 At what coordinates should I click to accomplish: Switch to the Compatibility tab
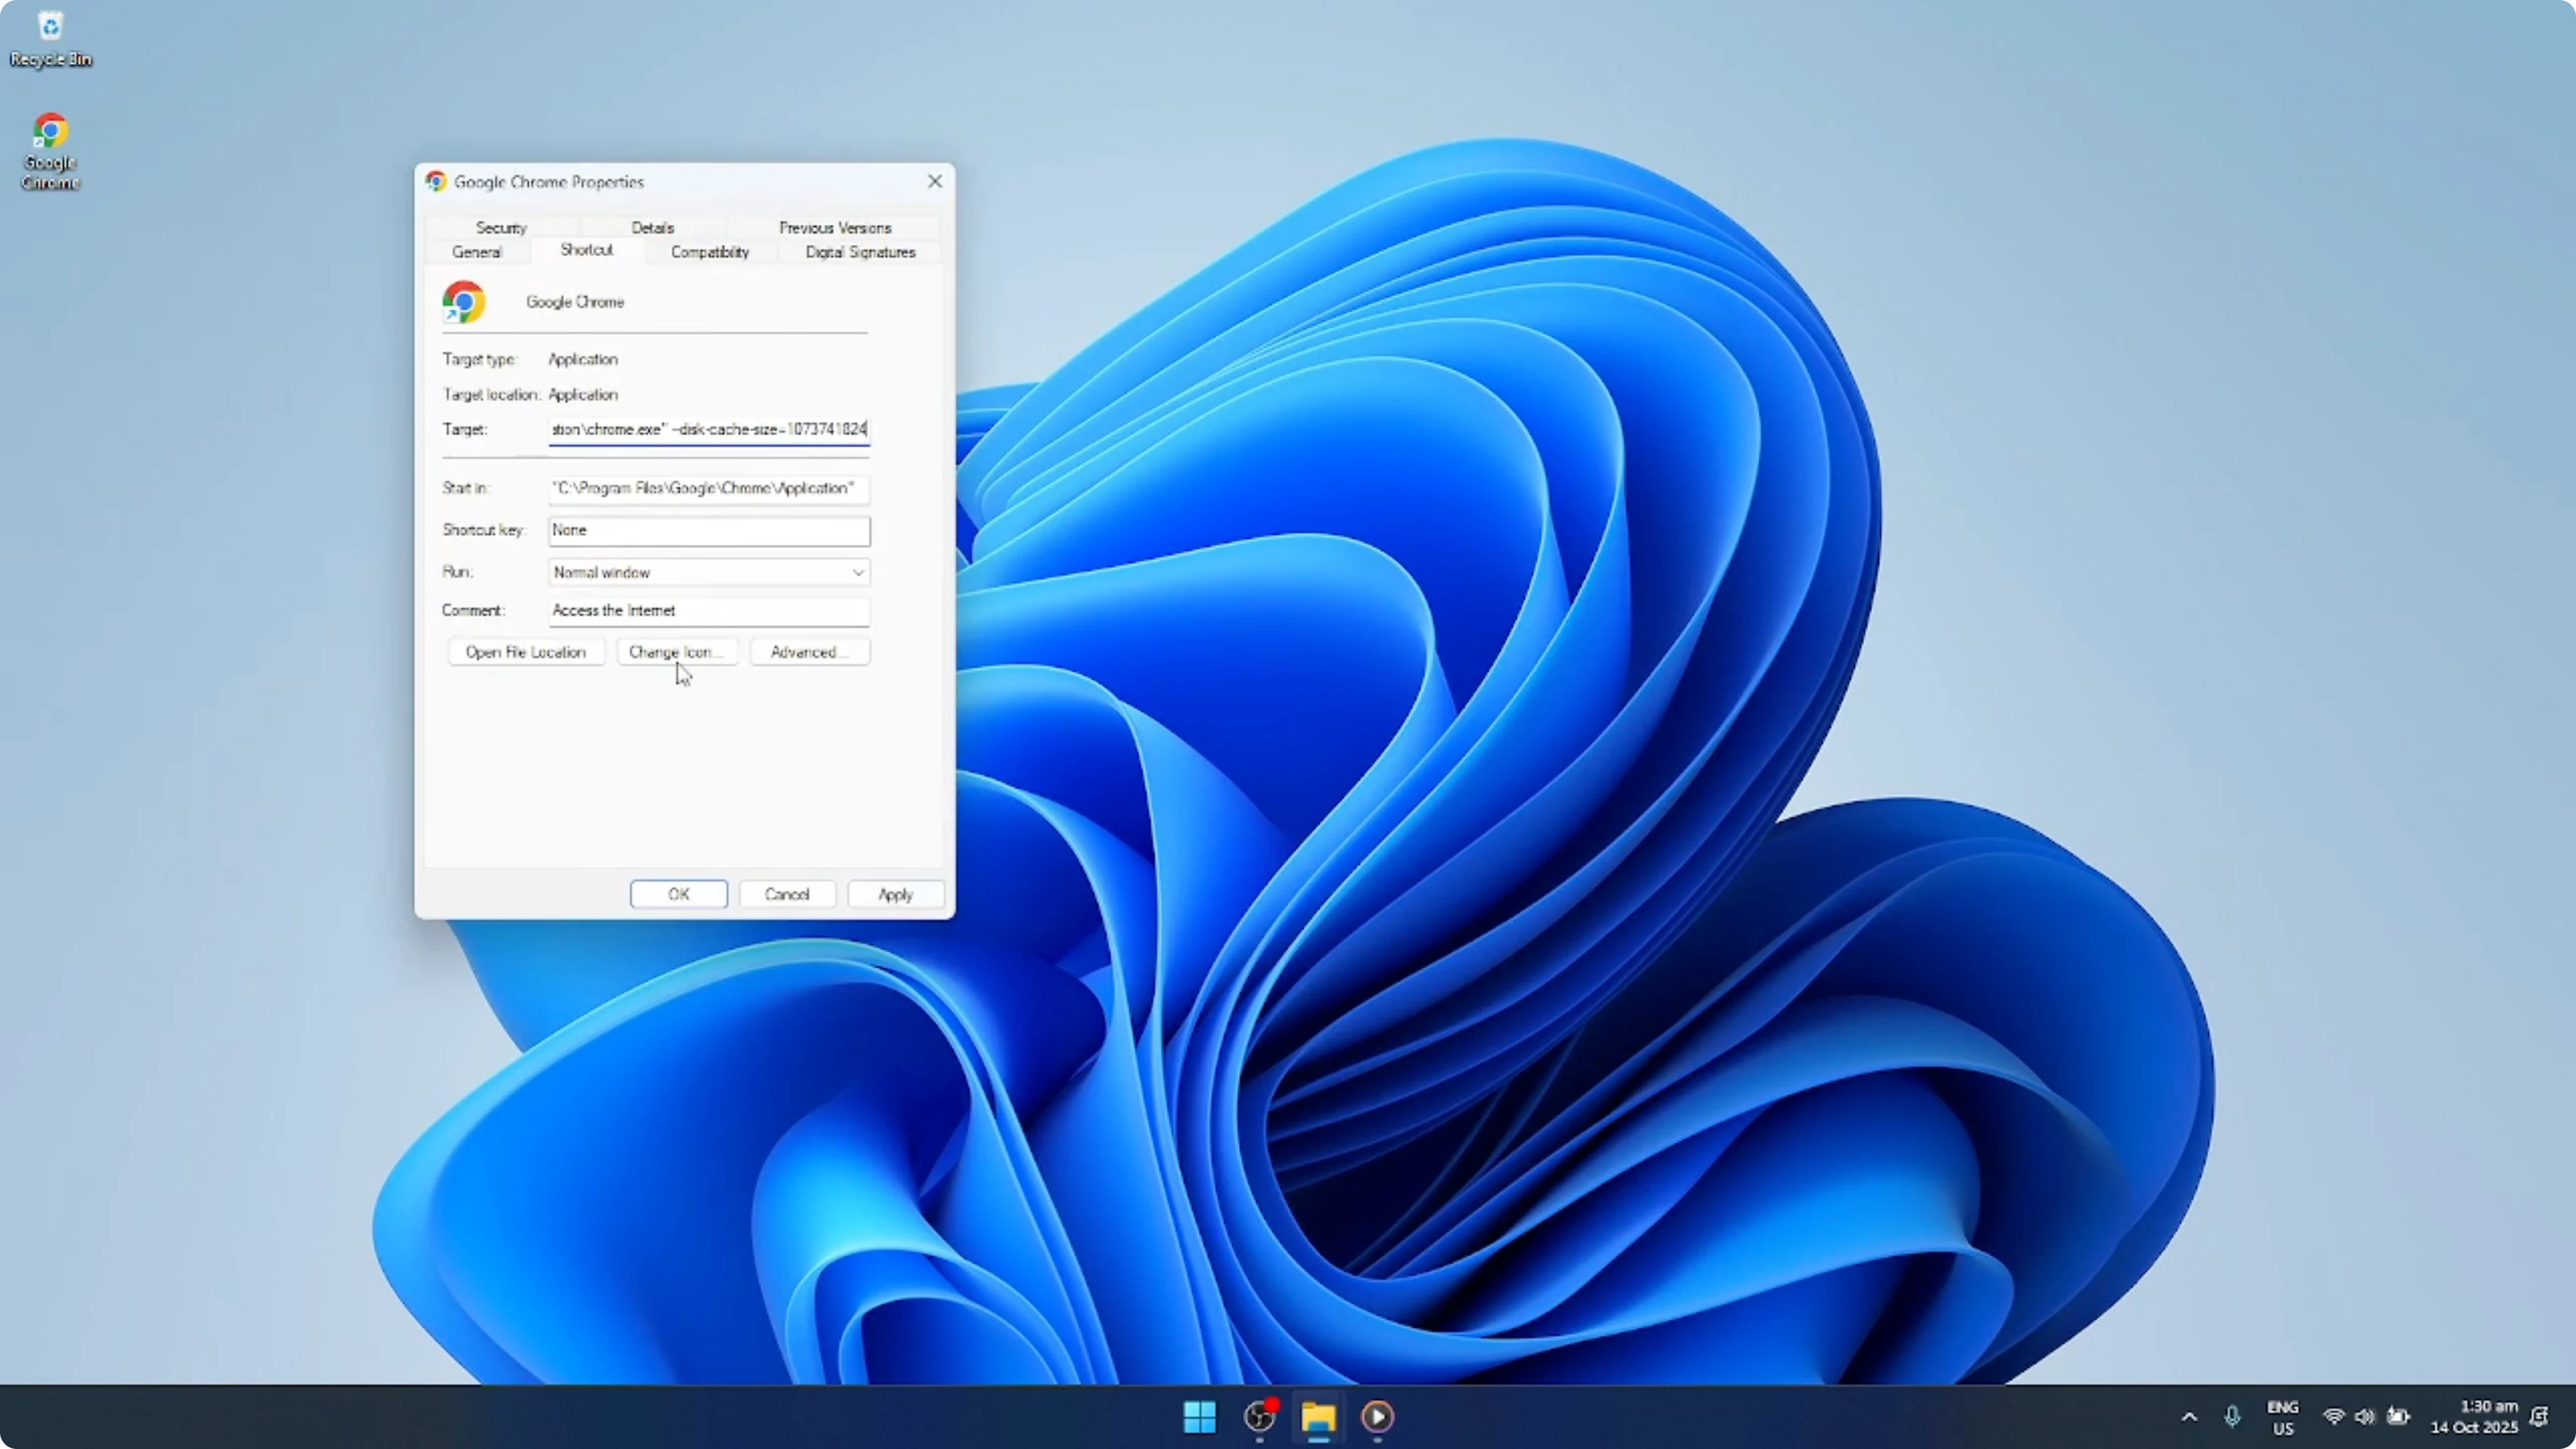pyautogui.click(x=708, y=252)
